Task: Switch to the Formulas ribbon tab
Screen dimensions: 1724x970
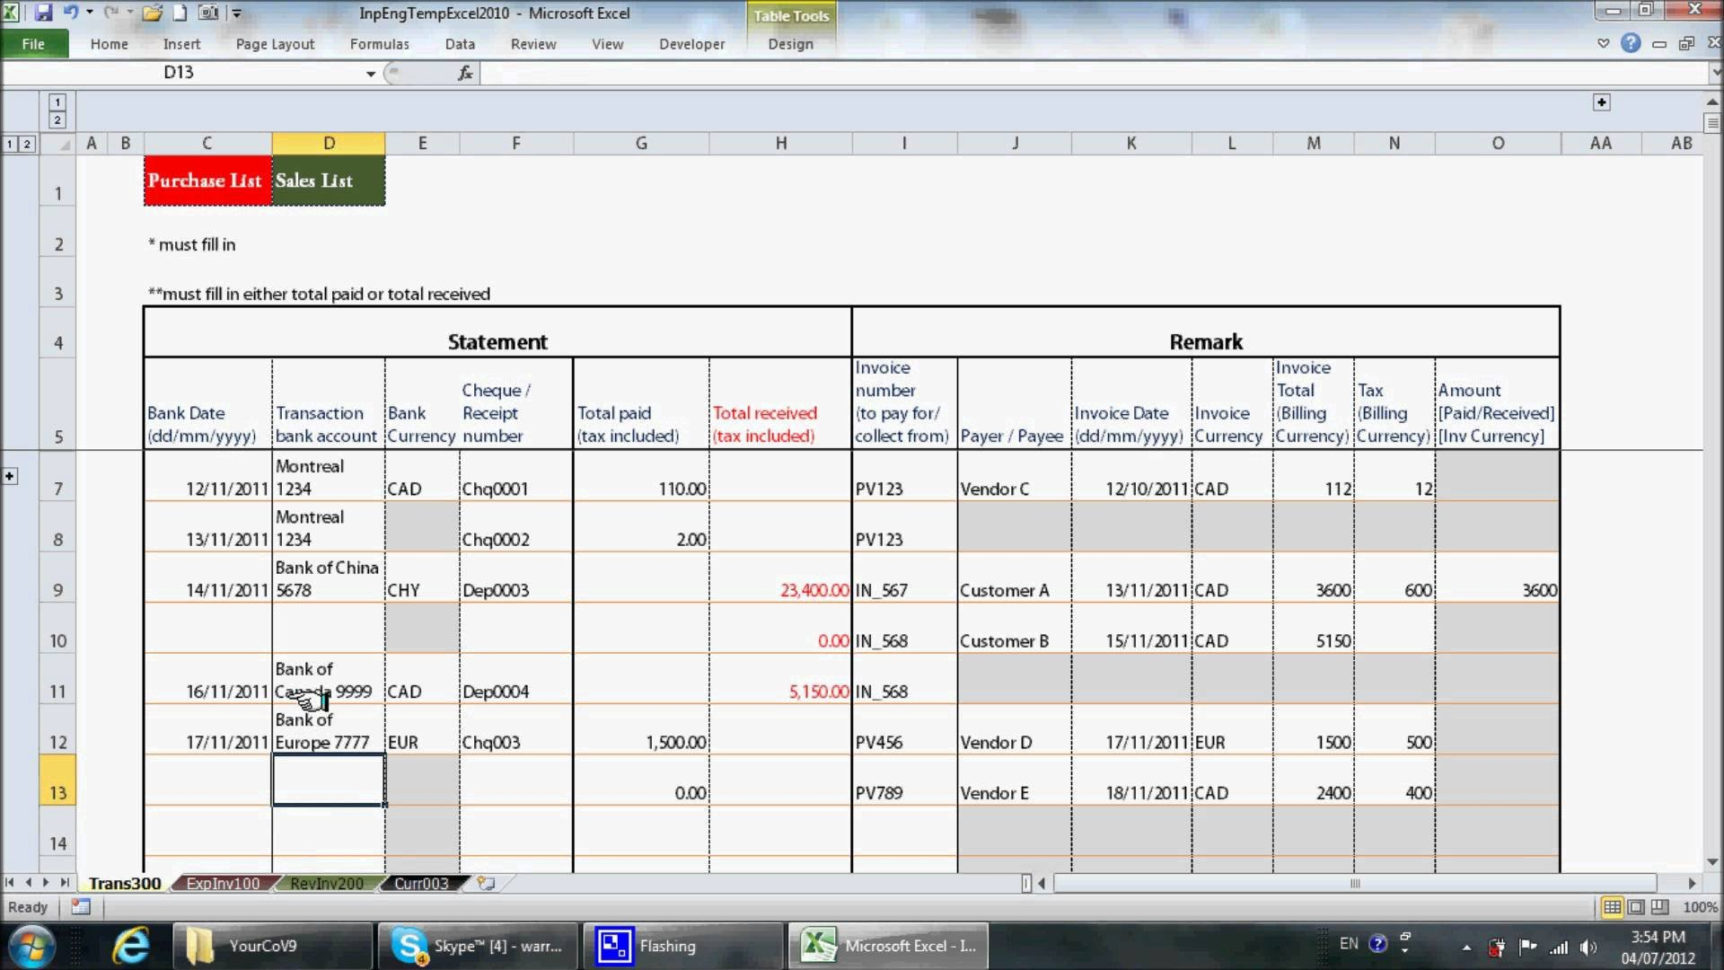Action: coord(379,44)
